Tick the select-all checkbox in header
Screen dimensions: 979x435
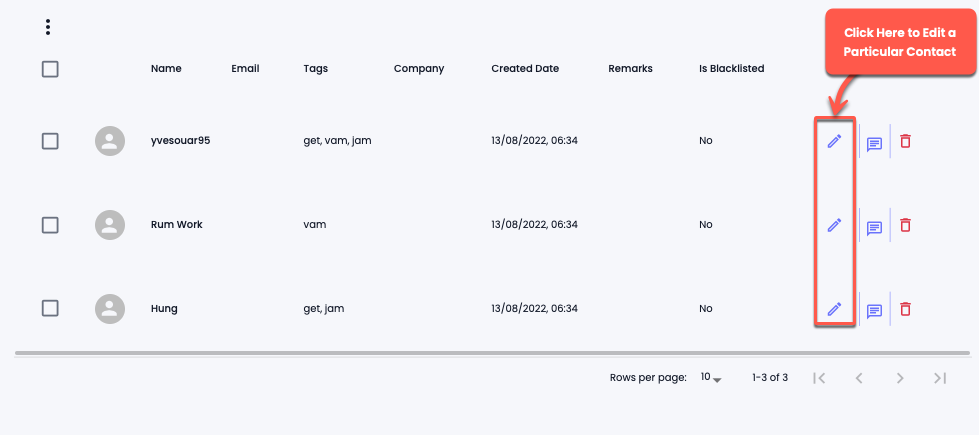(50, 69)
